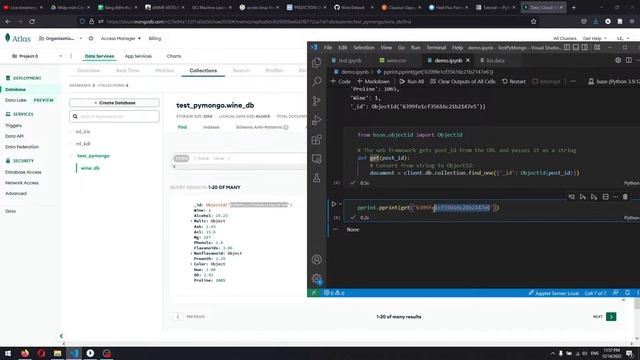The height and width of the screenshot is (360, 640).
Task: Open VS Code Source Control icon
Action: [316, 101]
